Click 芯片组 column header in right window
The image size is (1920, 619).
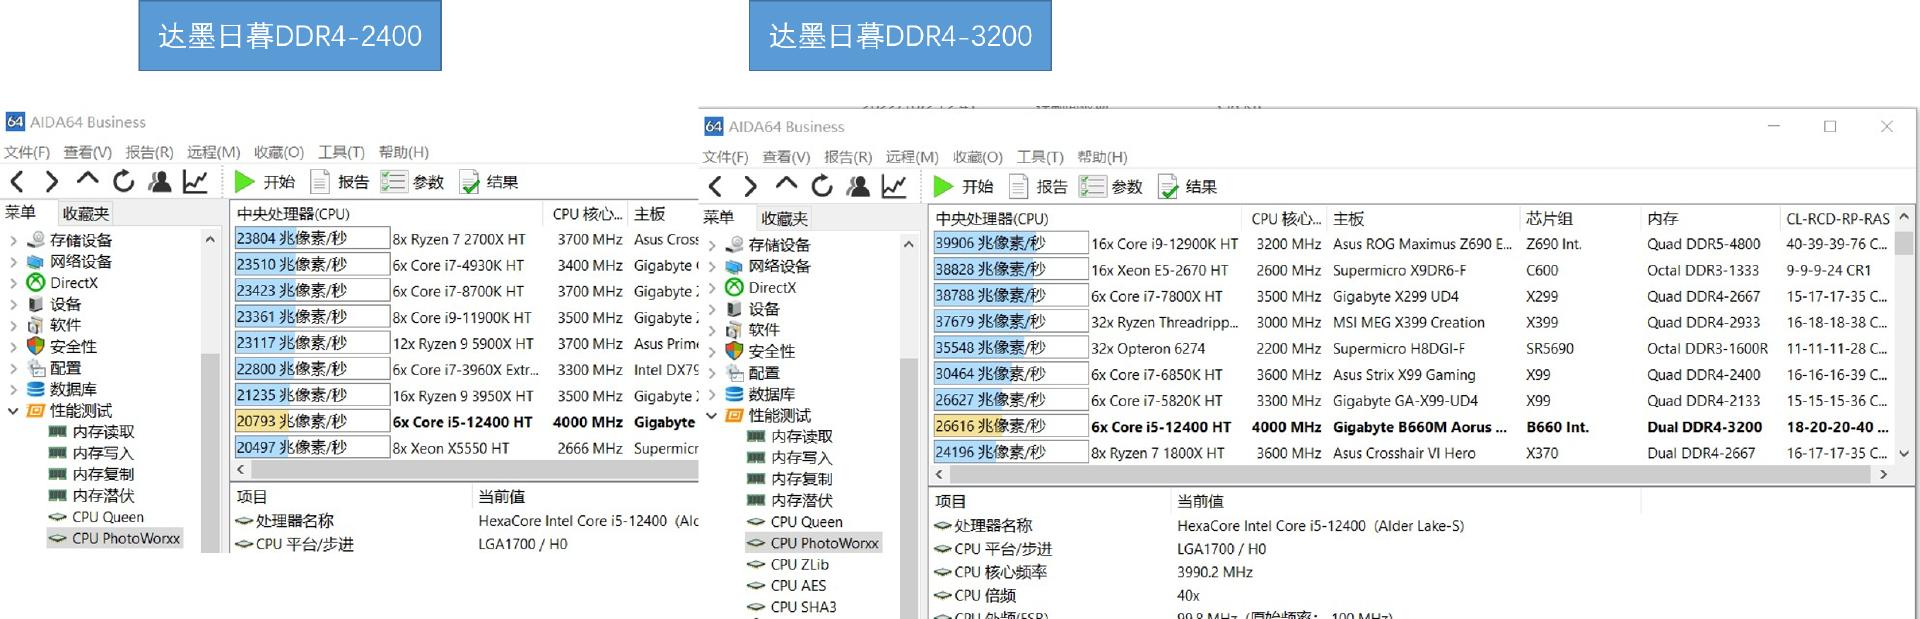pos(1580,218)
